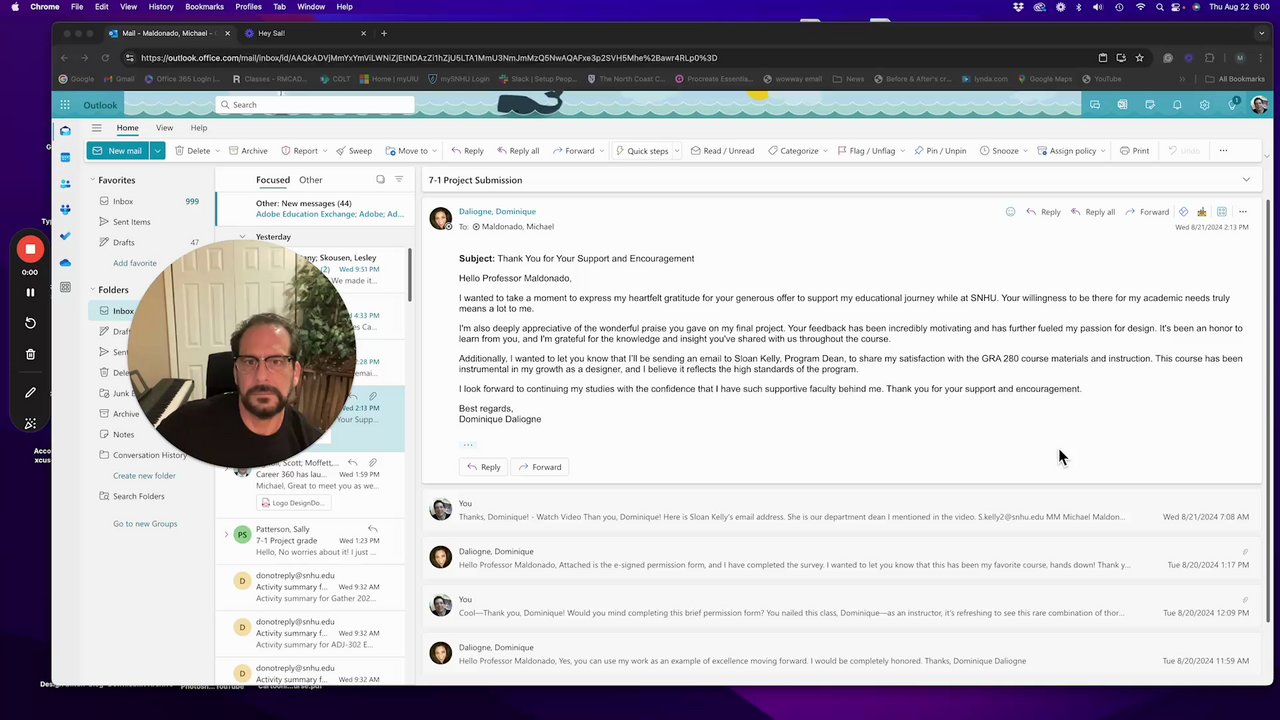1280x720 pixels.
Task: Click the New mail button
Action: (x=118, y=151)
